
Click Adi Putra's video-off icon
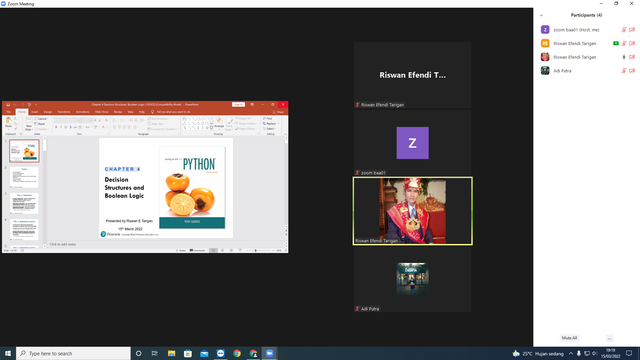click(x=632, y=71)
